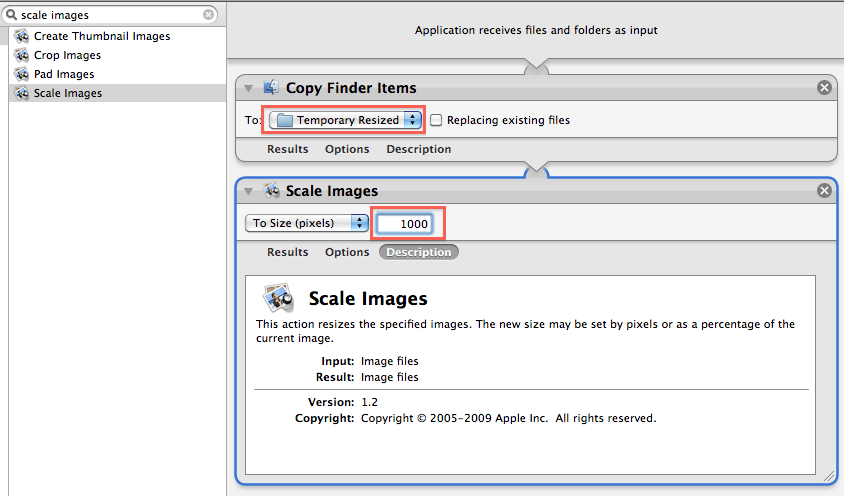
Task: Hide the Scale Images Description tab
Action: (x=419, y=252)
